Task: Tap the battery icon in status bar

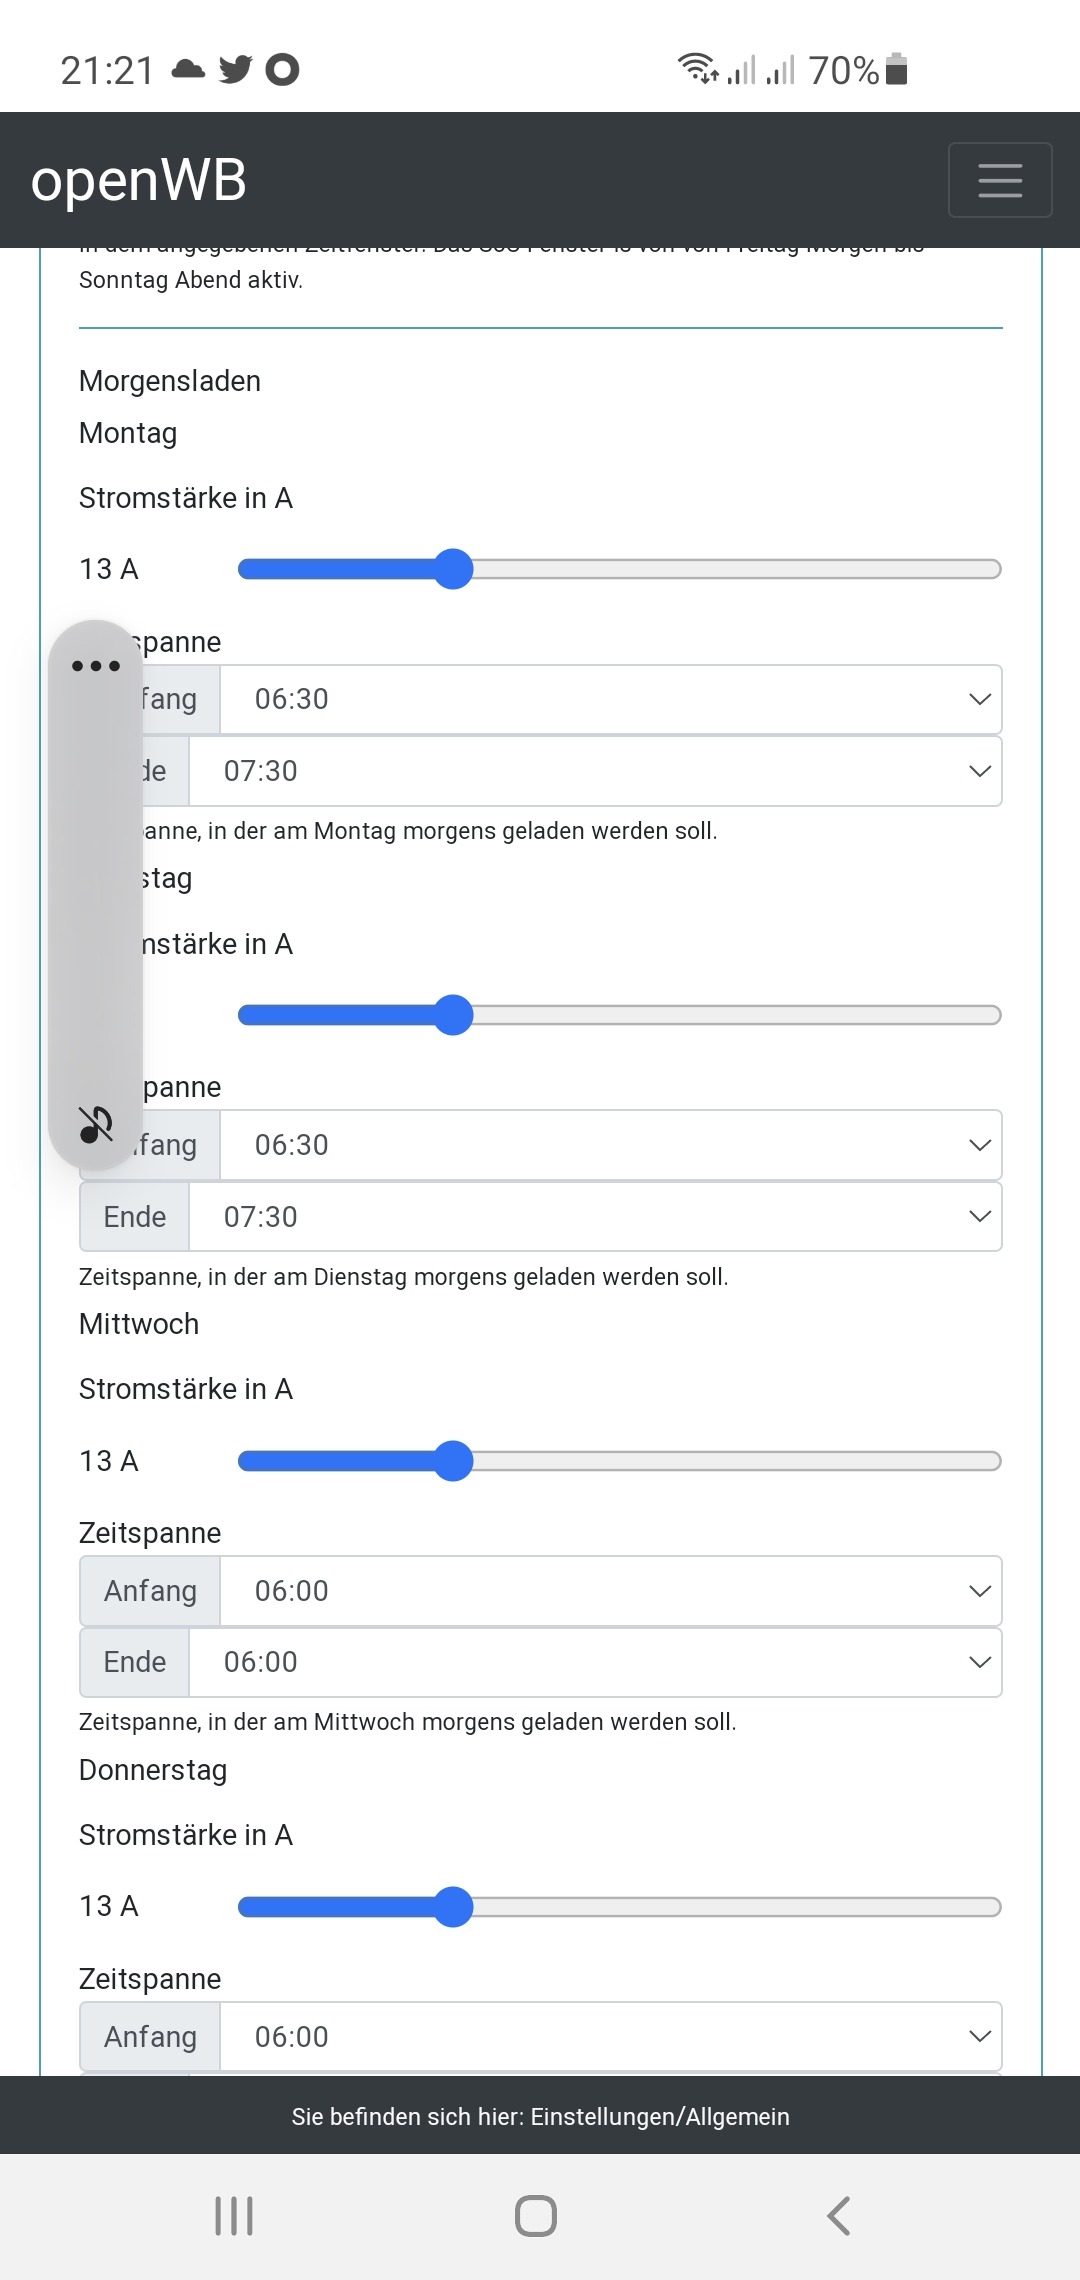Action: click(x=897, y=70)
